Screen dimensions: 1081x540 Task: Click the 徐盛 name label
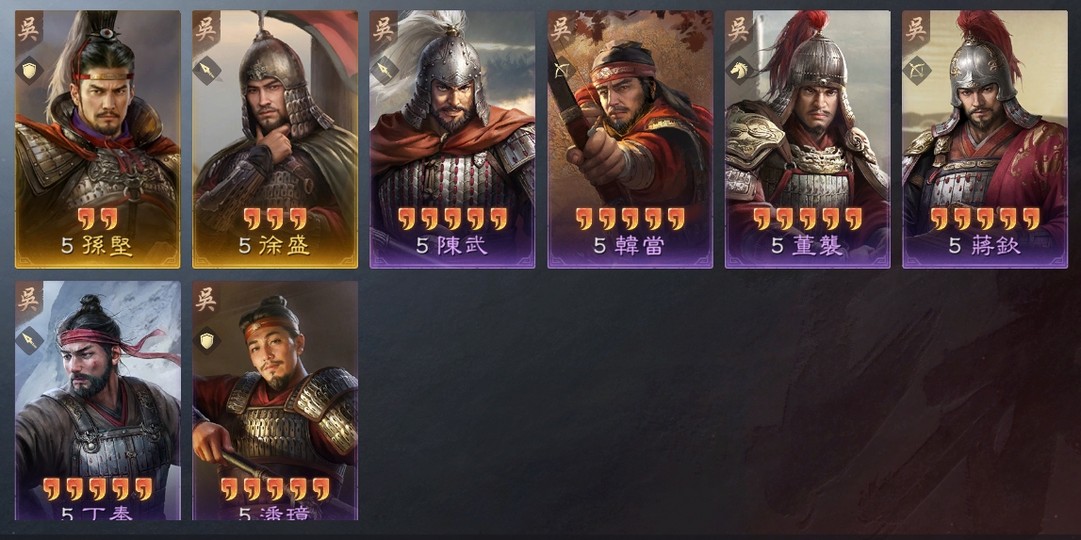[274, 246]
